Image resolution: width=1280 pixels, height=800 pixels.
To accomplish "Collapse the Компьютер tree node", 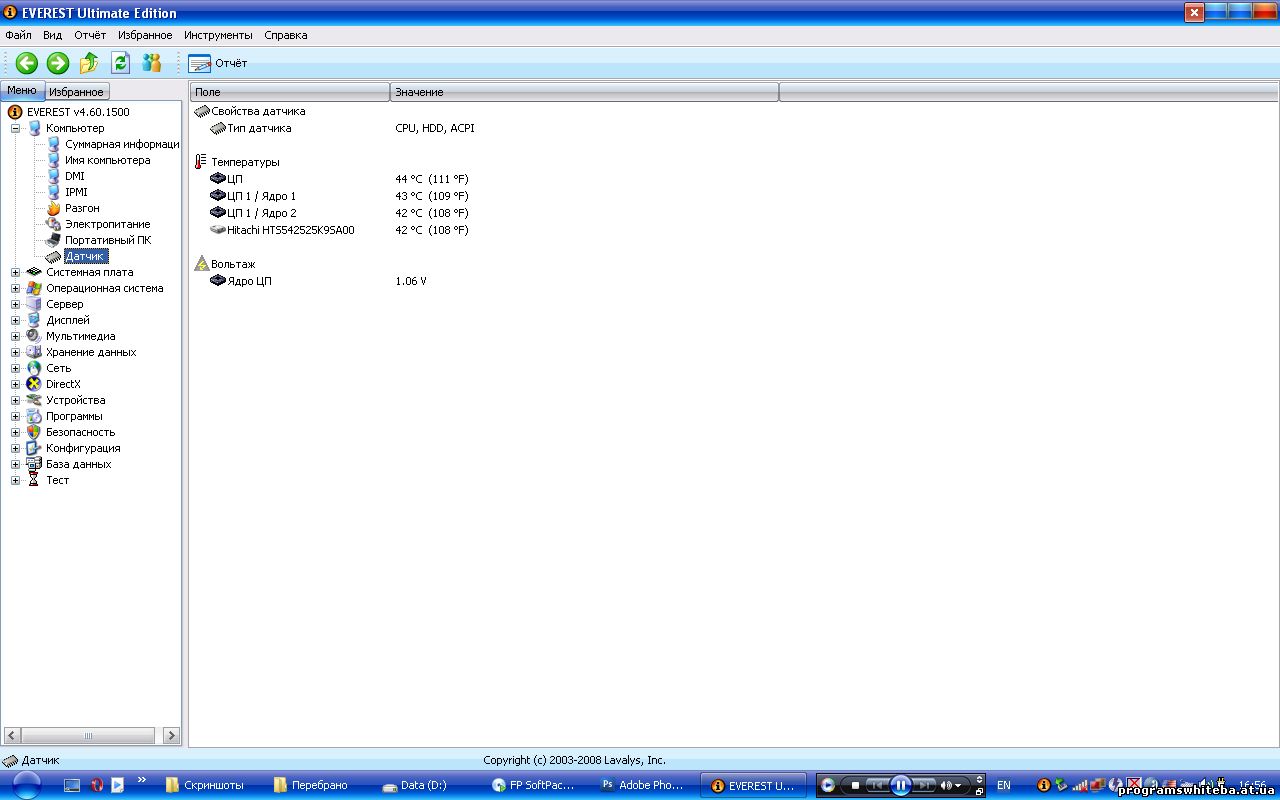I will pos(15,128).
